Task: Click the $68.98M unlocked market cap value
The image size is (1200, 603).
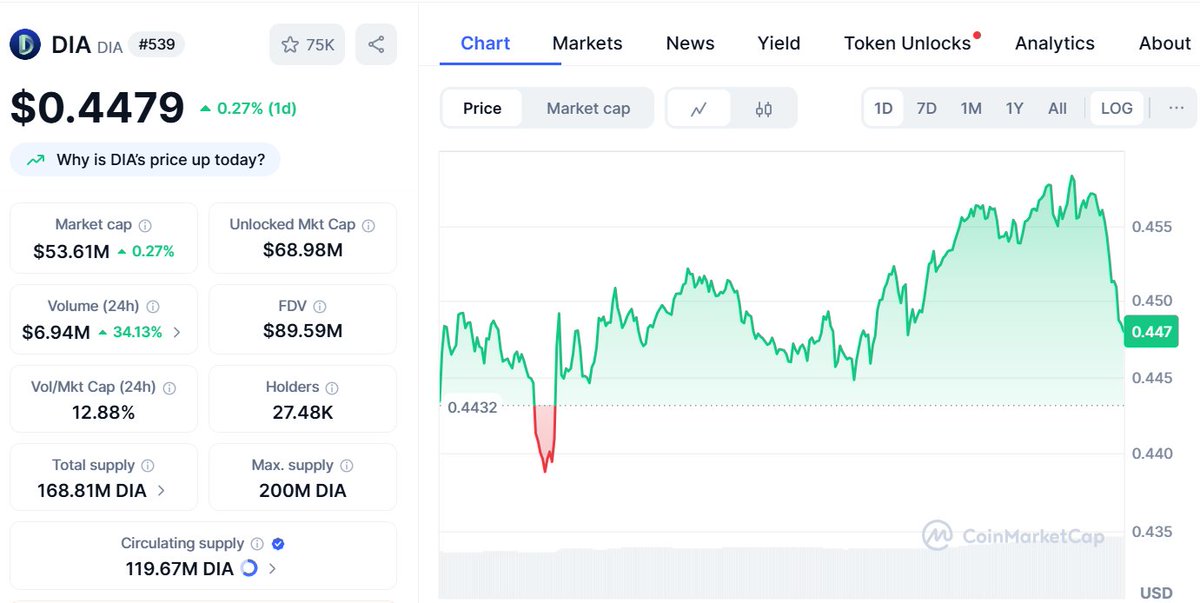Action: (303, 250)
